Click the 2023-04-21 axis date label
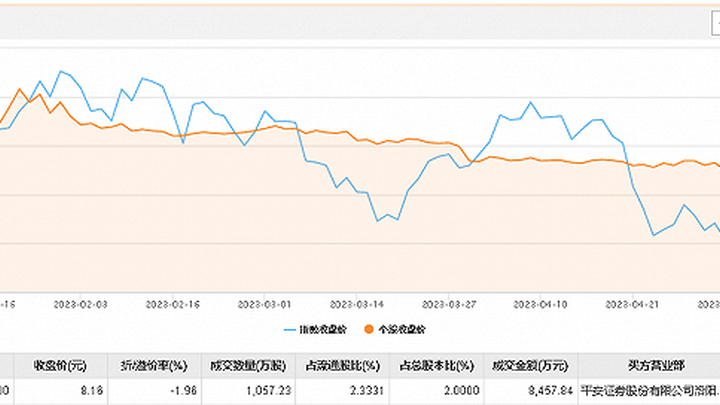720x405 pixels. 633,304
